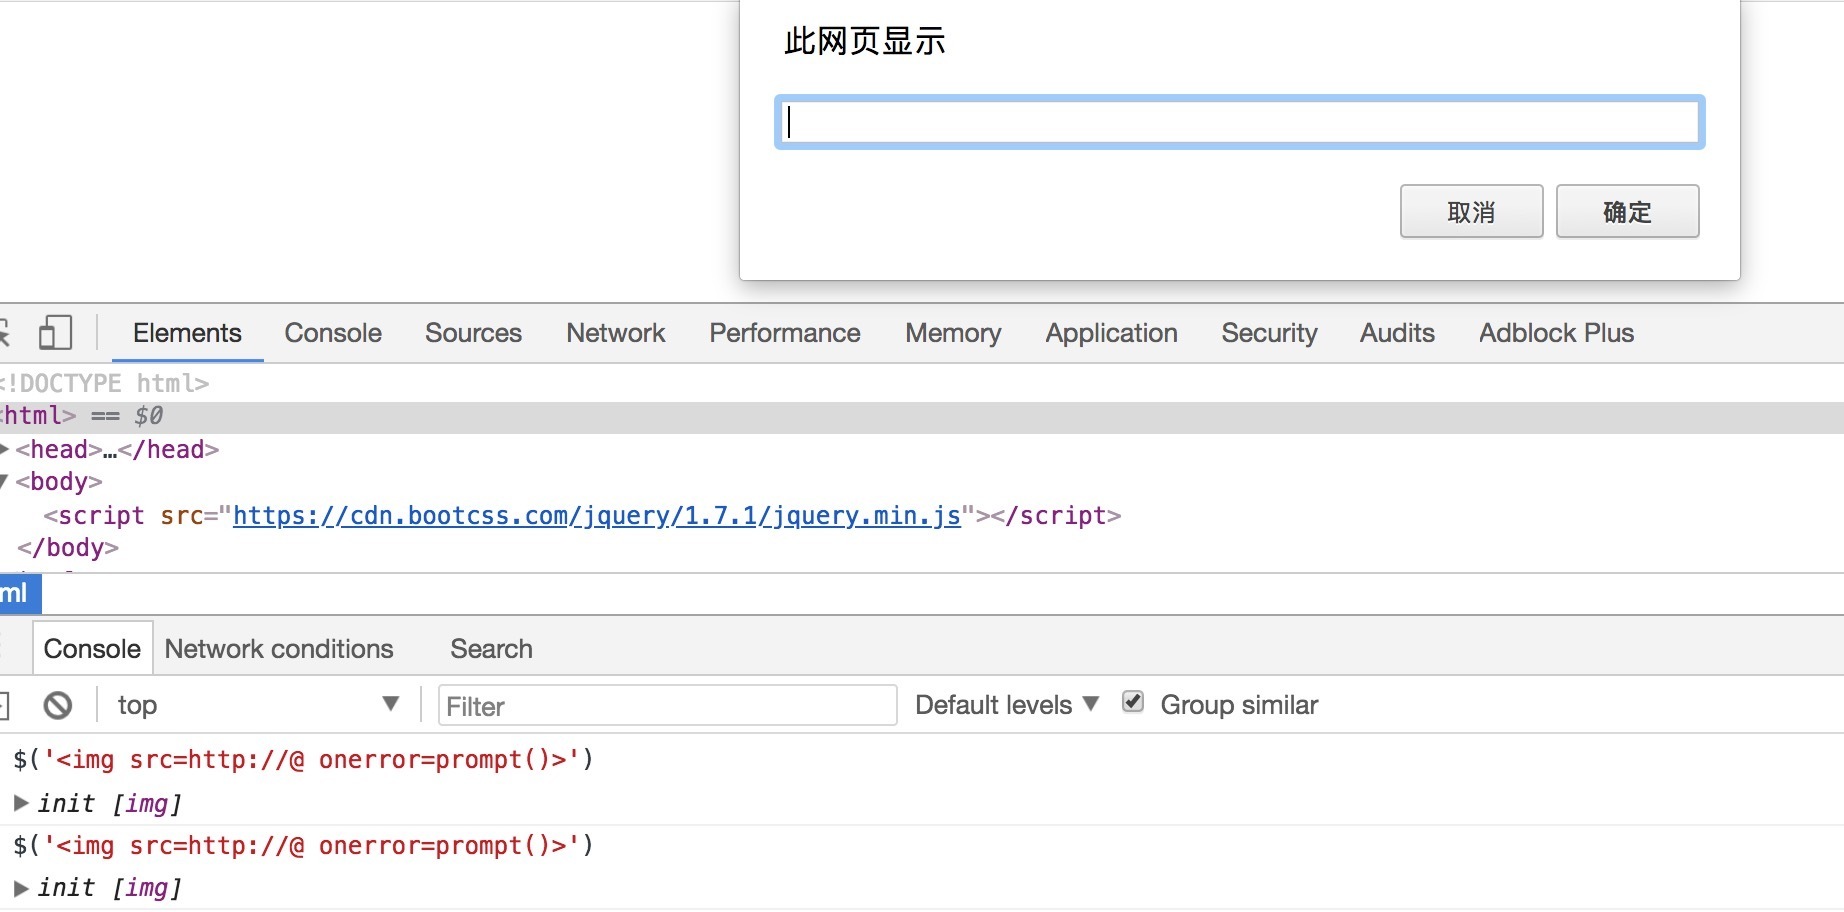1844x912 pixels.
Task: Open the top context dropdown
Action: [x=258, y=705]
